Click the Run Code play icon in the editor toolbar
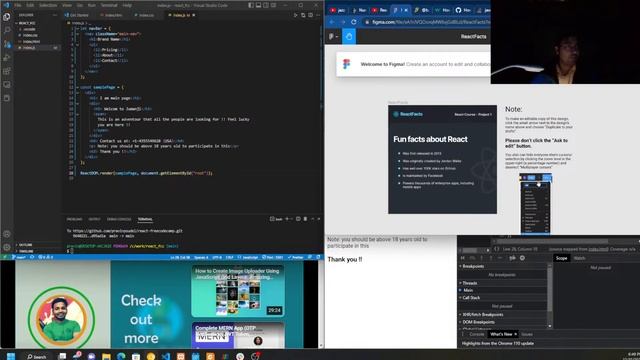Screen dimensions: 640x360 (x=296, y=15)
